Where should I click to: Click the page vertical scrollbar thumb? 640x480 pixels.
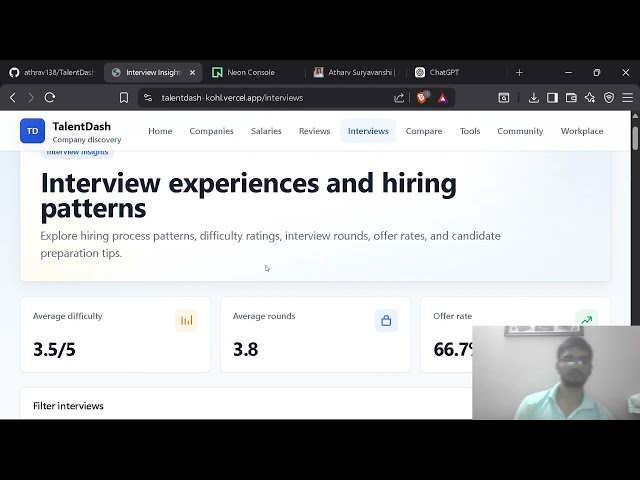[x=635, y=138]
